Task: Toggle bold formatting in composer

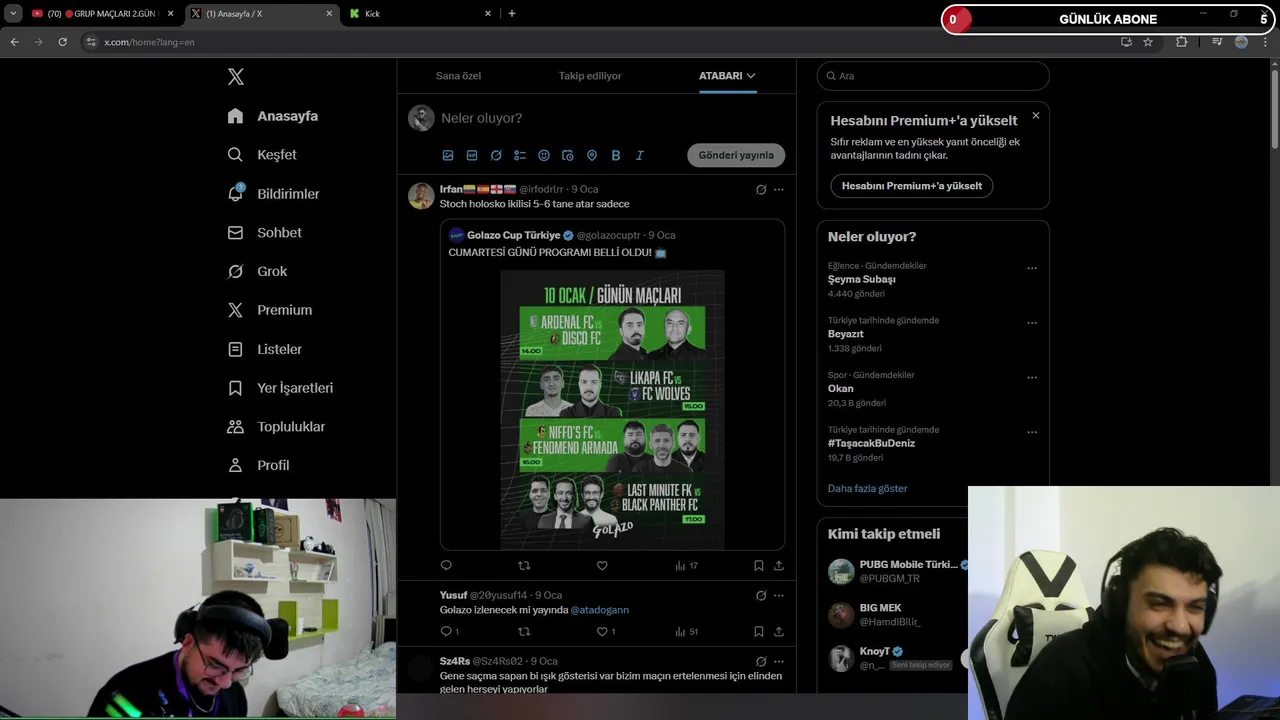Action: point(616,155)
